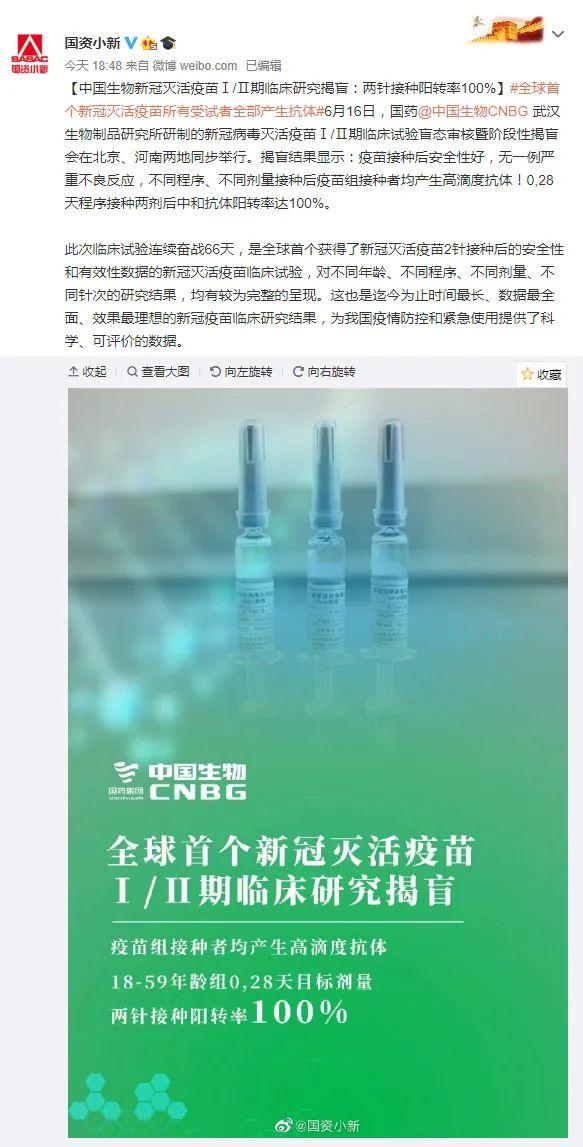Open the 国资小新 avatar logo
583x1147 pixels.
[x=29, y=53]
